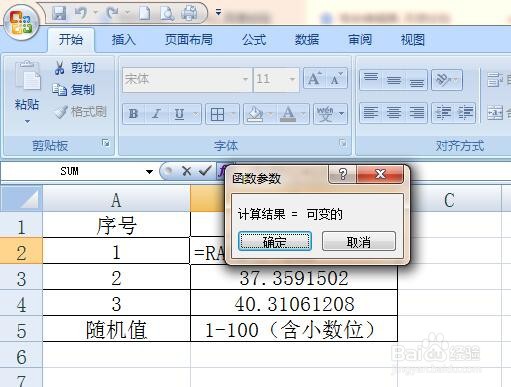Toggle italic formatting
This screenshot has width=511, height=387.
[x=156, y=114]
